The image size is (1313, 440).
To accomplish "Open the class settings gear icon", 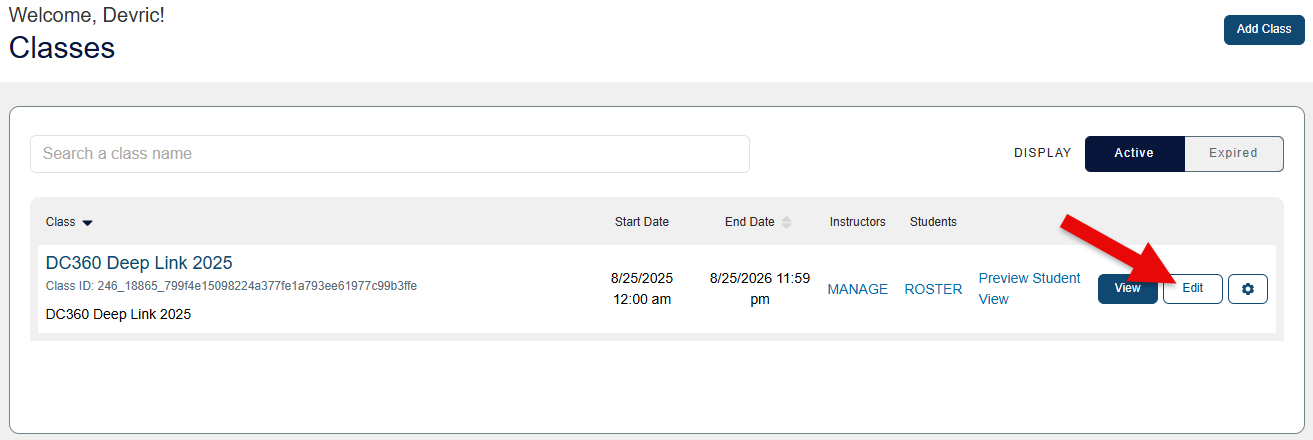I will (x=1247, y=289).
